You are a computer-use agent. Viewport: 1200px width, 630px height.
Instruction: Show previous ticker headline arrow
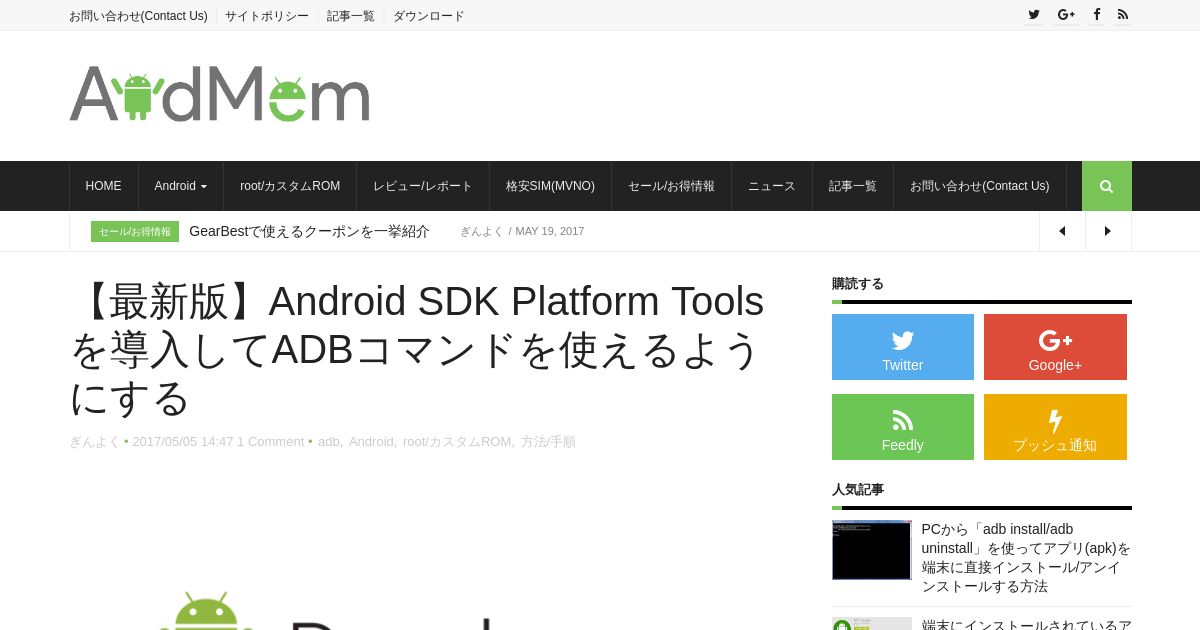[1062, 231]
